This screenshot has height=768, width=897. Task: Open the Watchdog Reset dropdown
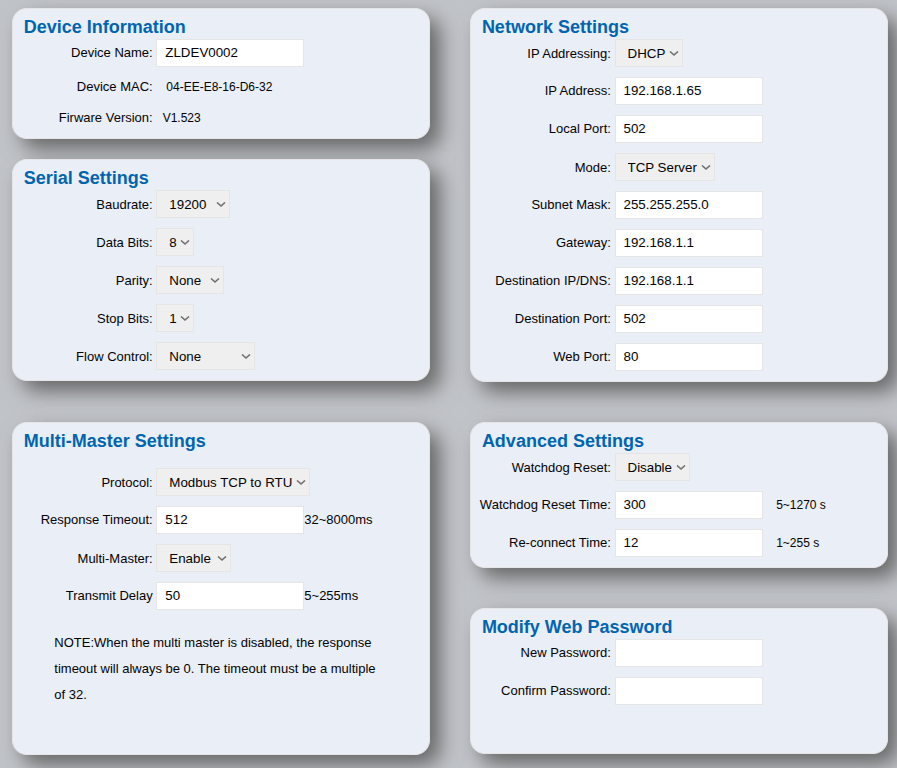tap(652, 467)
